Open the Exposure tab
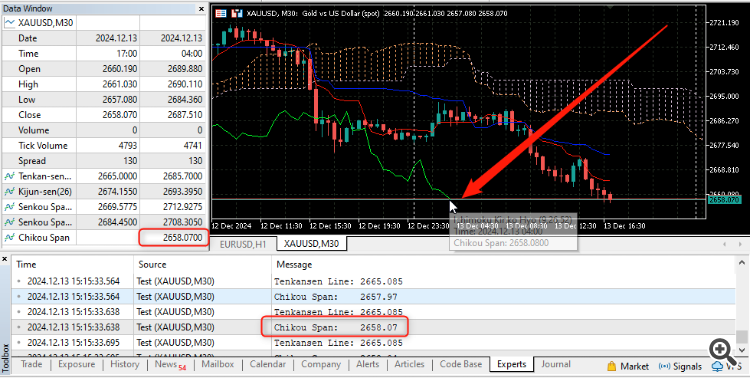This screenshot has width=750, height=378. point(77,365)
